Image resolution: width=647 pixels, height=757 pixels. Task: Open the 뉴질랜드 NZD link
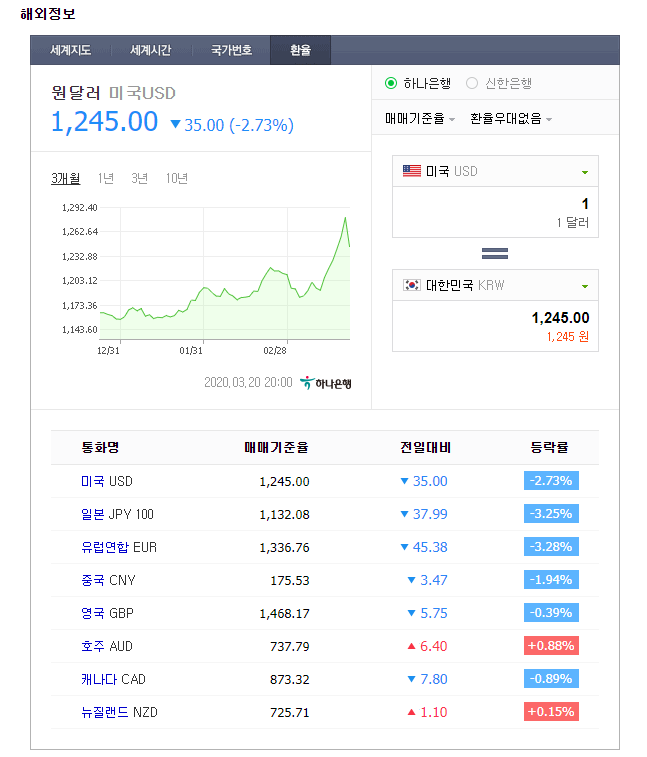coord(119,712)
